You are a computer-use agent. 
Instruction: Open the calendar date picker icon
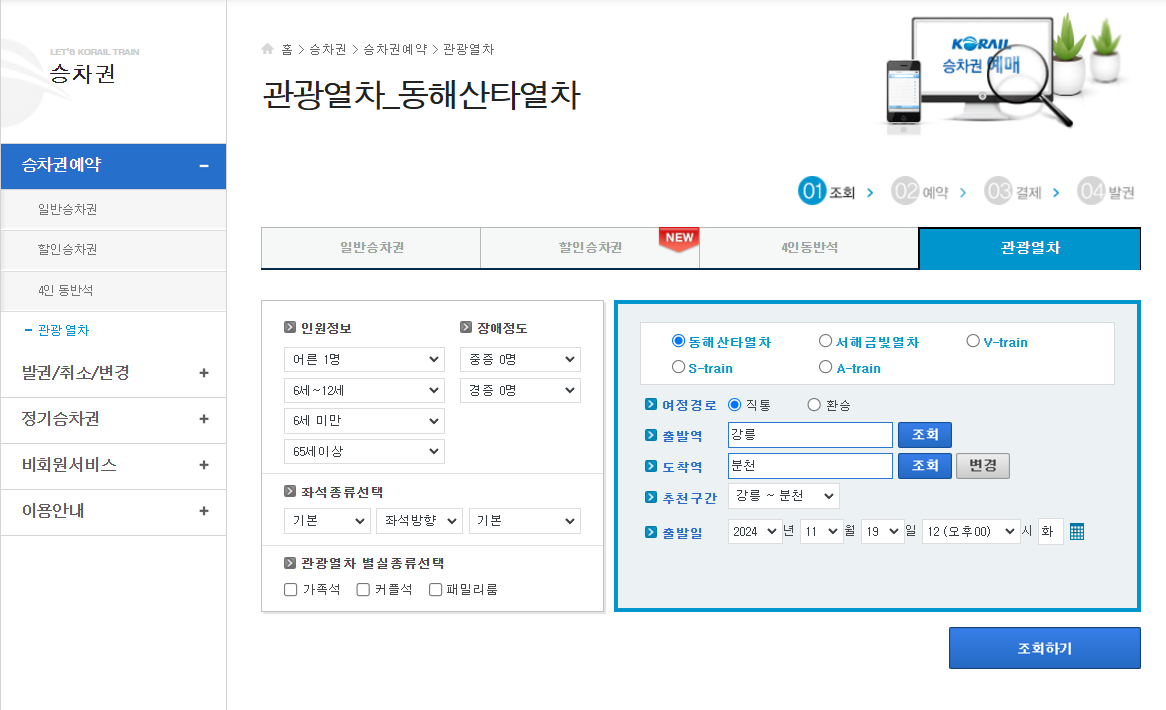1076,532
